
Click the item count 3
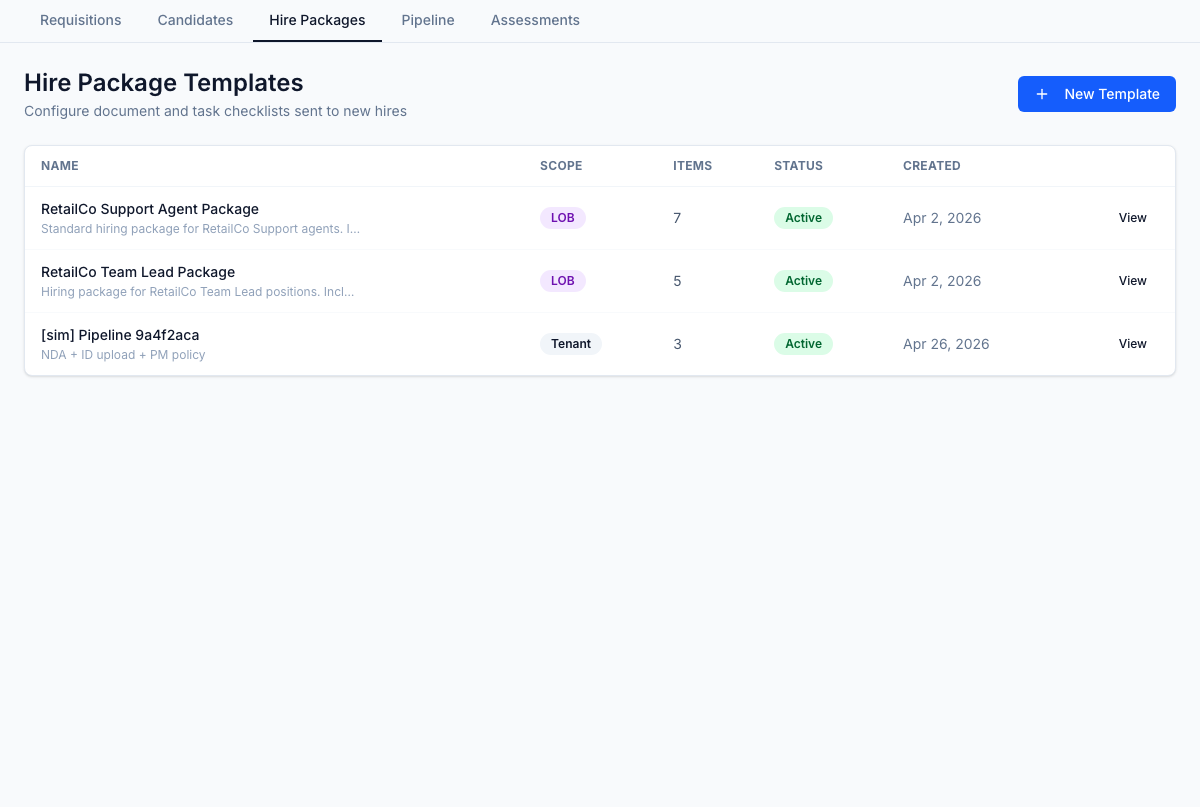click(x=677, y=344)
